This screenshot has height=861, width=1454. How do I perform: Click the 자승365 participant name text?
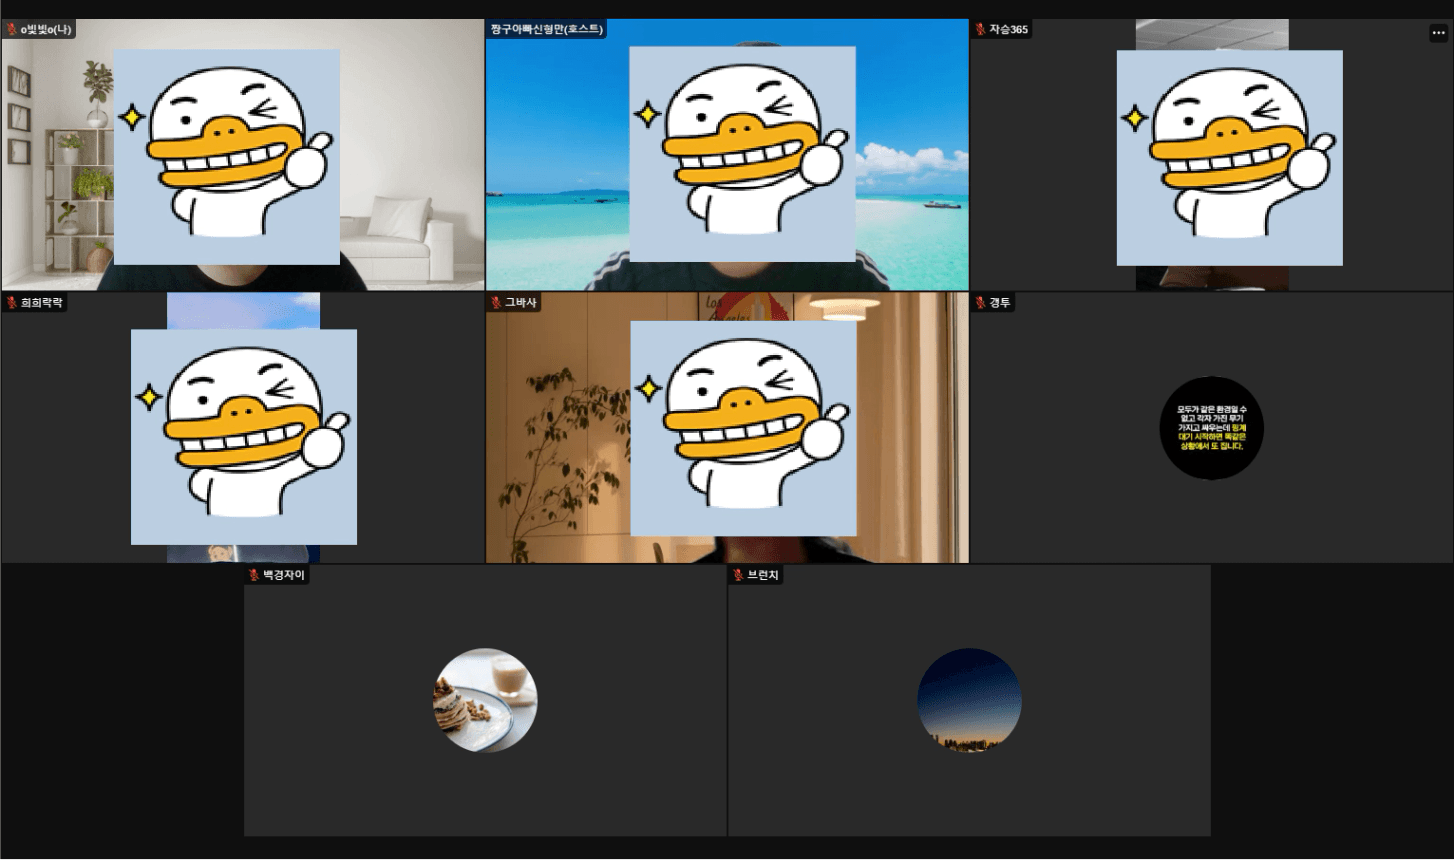pos(1008,30)
